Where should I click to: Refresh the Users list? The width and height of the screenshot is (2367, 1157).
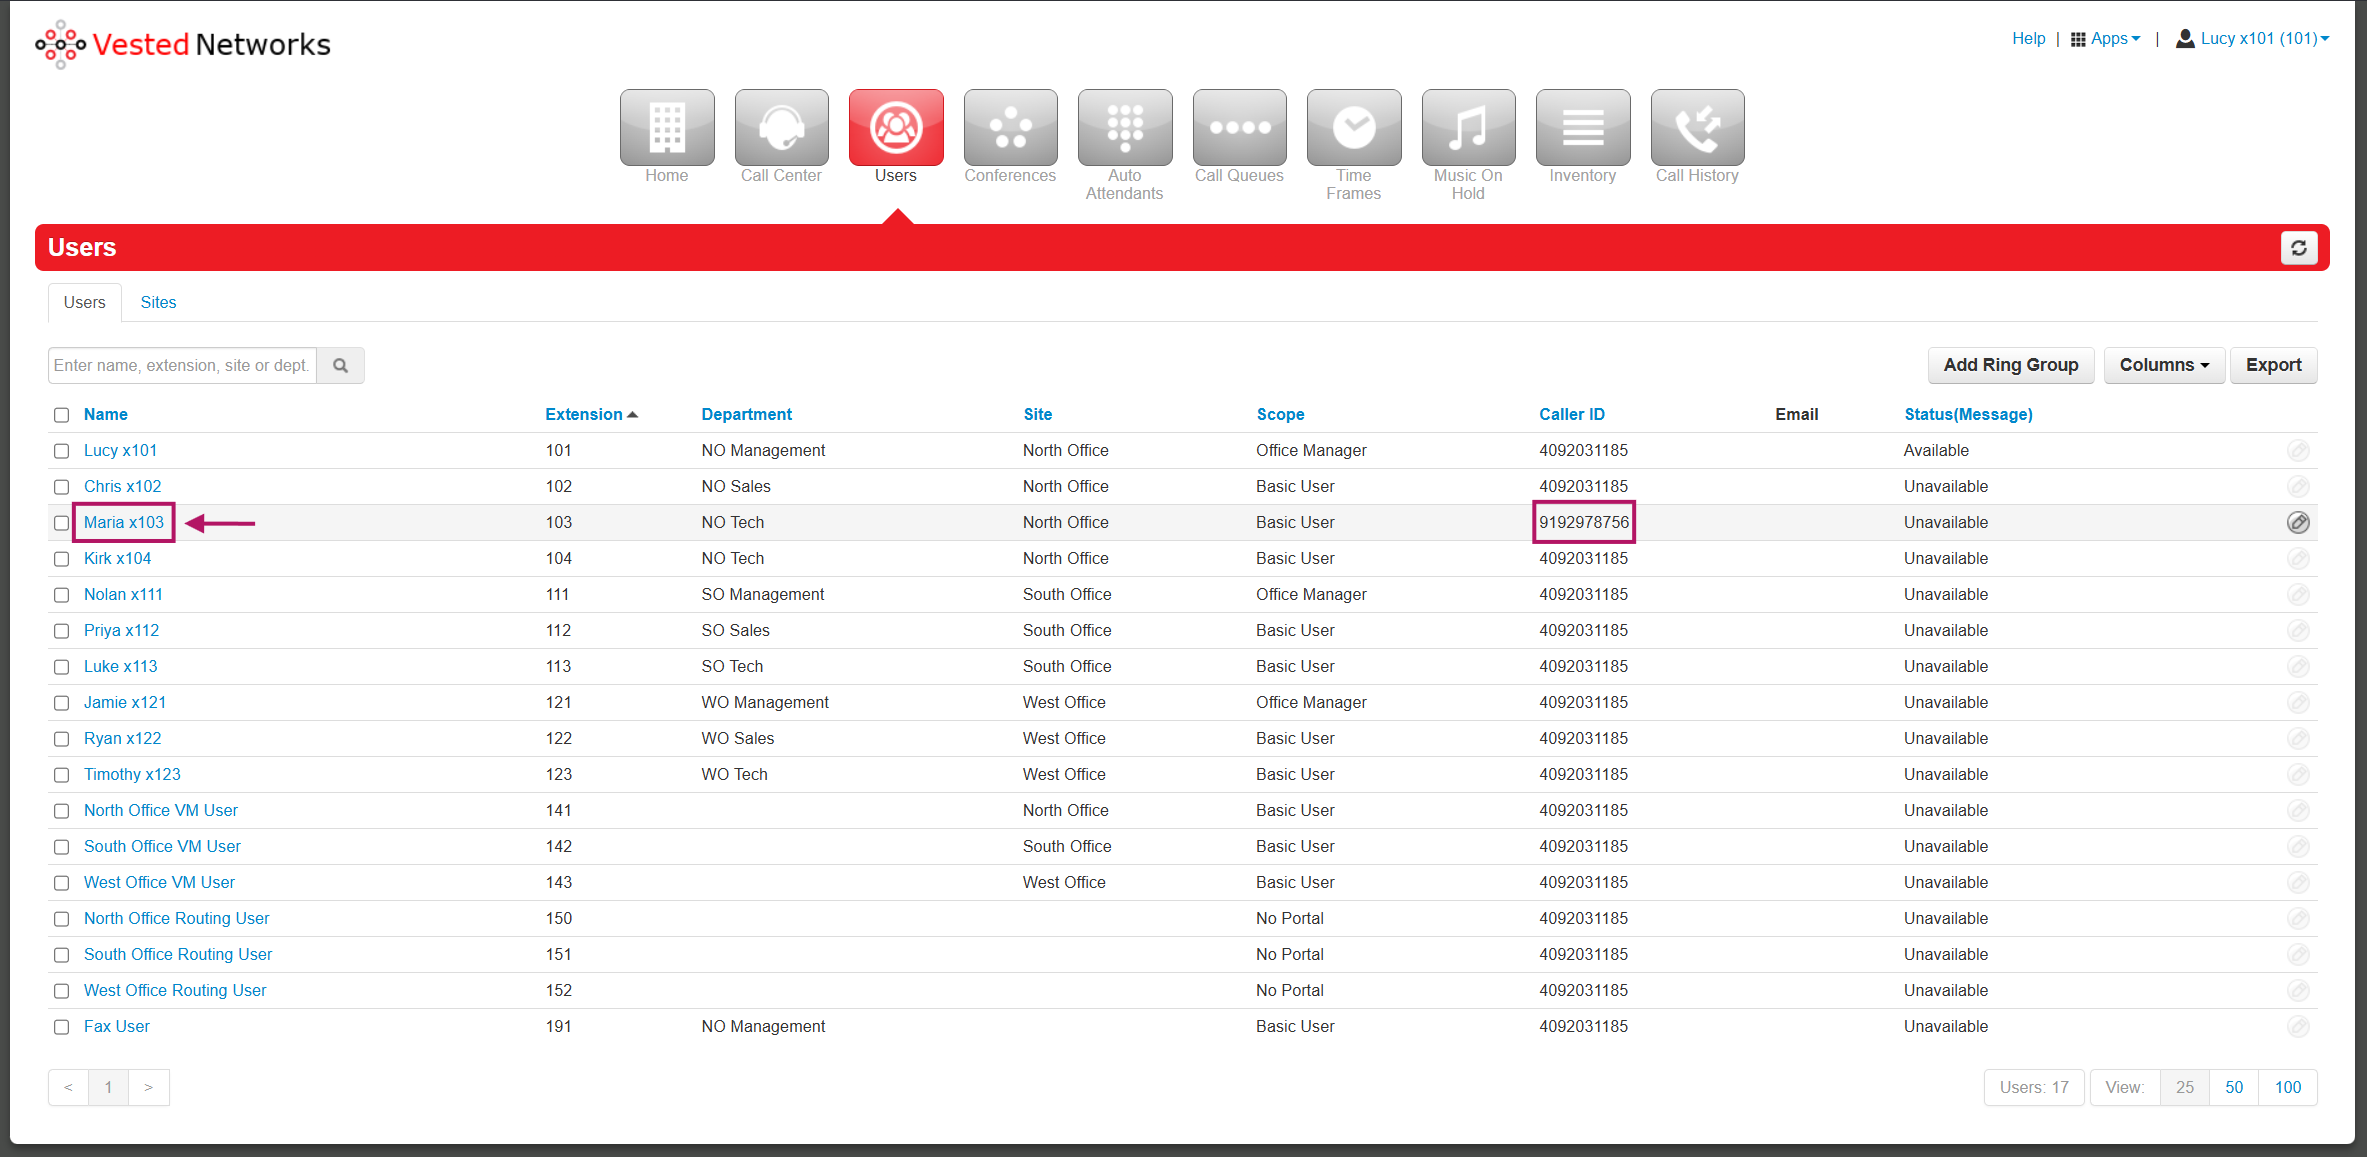coord(2298,248)
